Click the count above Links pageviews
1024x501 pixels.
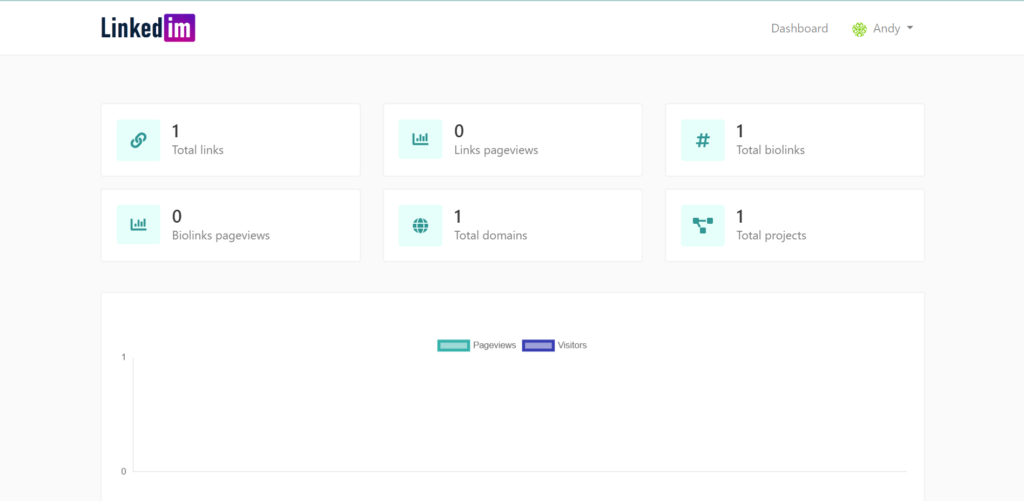[459, 131]
